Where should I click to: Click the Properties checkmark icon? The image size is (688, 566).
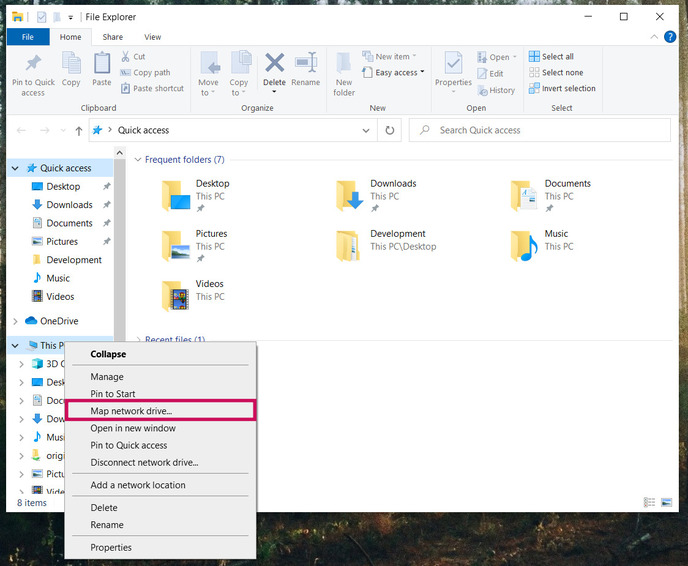[x=453, y=64]
